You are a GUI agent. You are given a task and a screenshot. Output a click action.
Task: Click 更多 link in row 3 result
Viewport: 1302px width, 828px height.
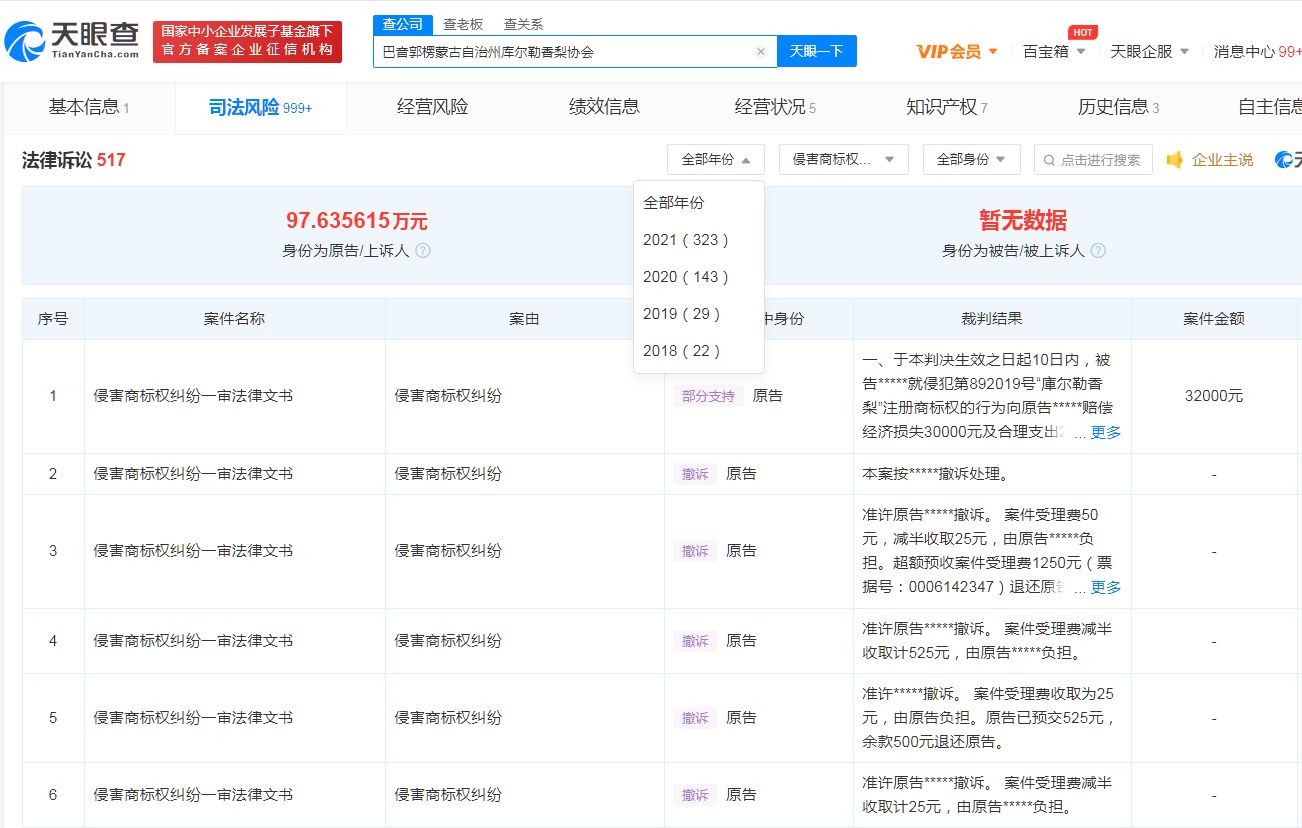pyautogui.click(x=1106, y=588)
